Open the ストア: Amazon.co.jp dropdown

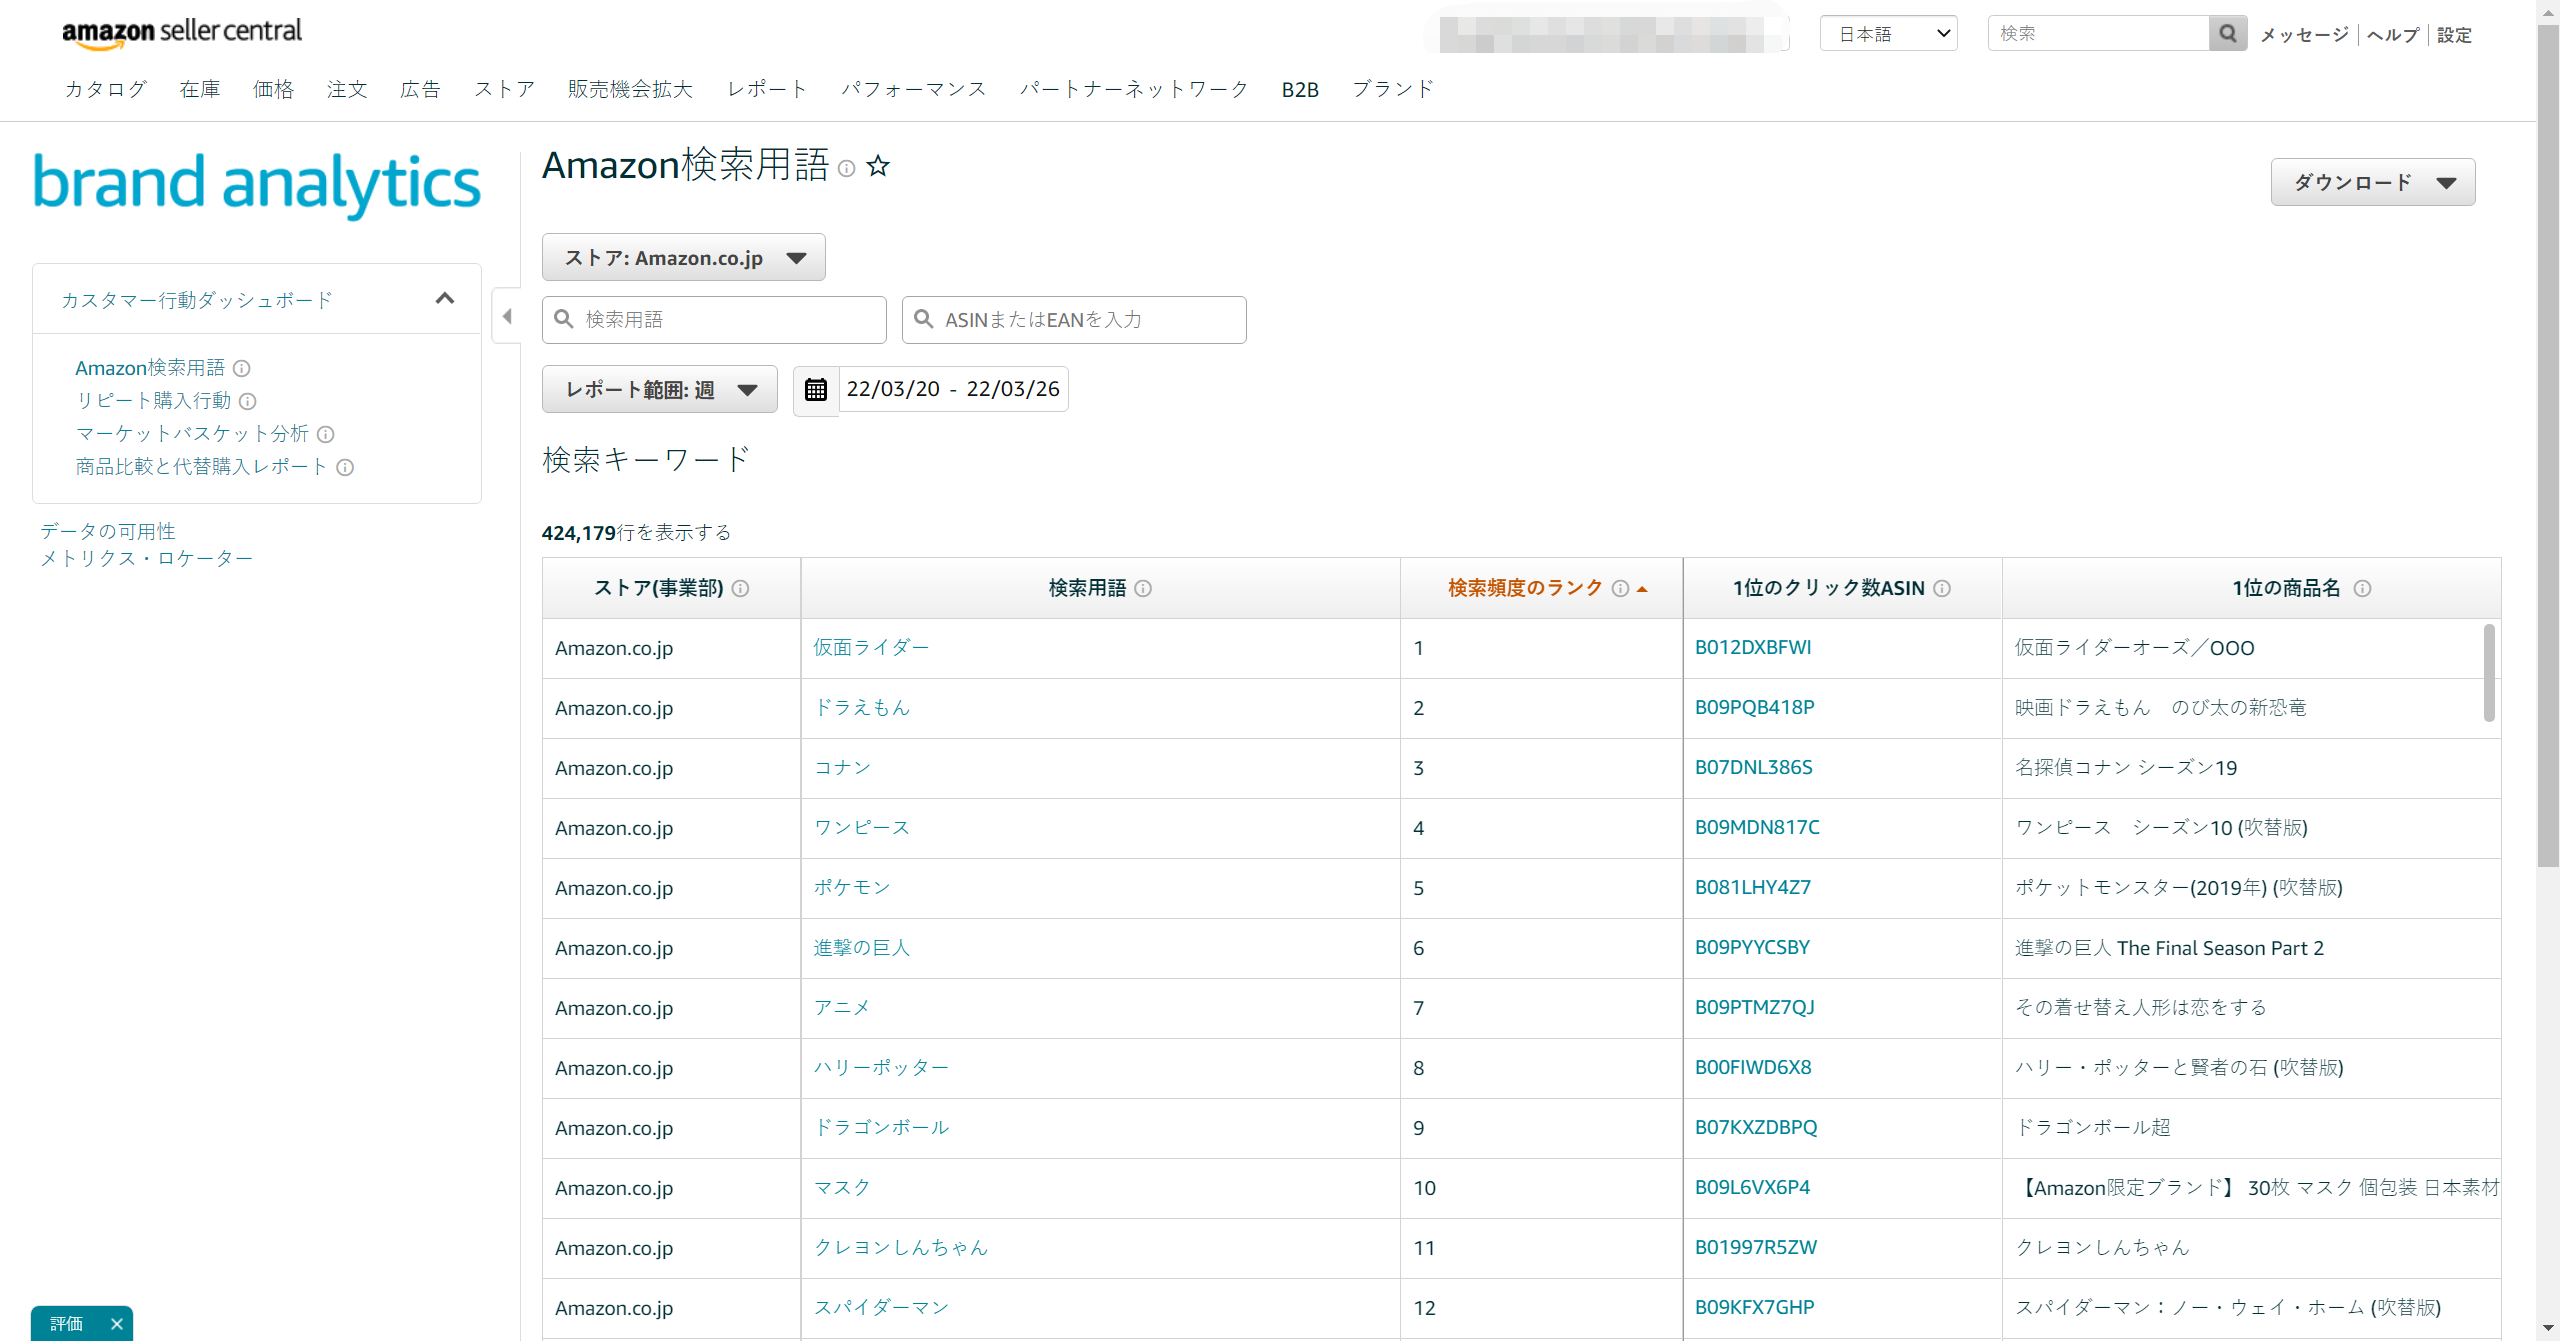(x=684, y=257)
